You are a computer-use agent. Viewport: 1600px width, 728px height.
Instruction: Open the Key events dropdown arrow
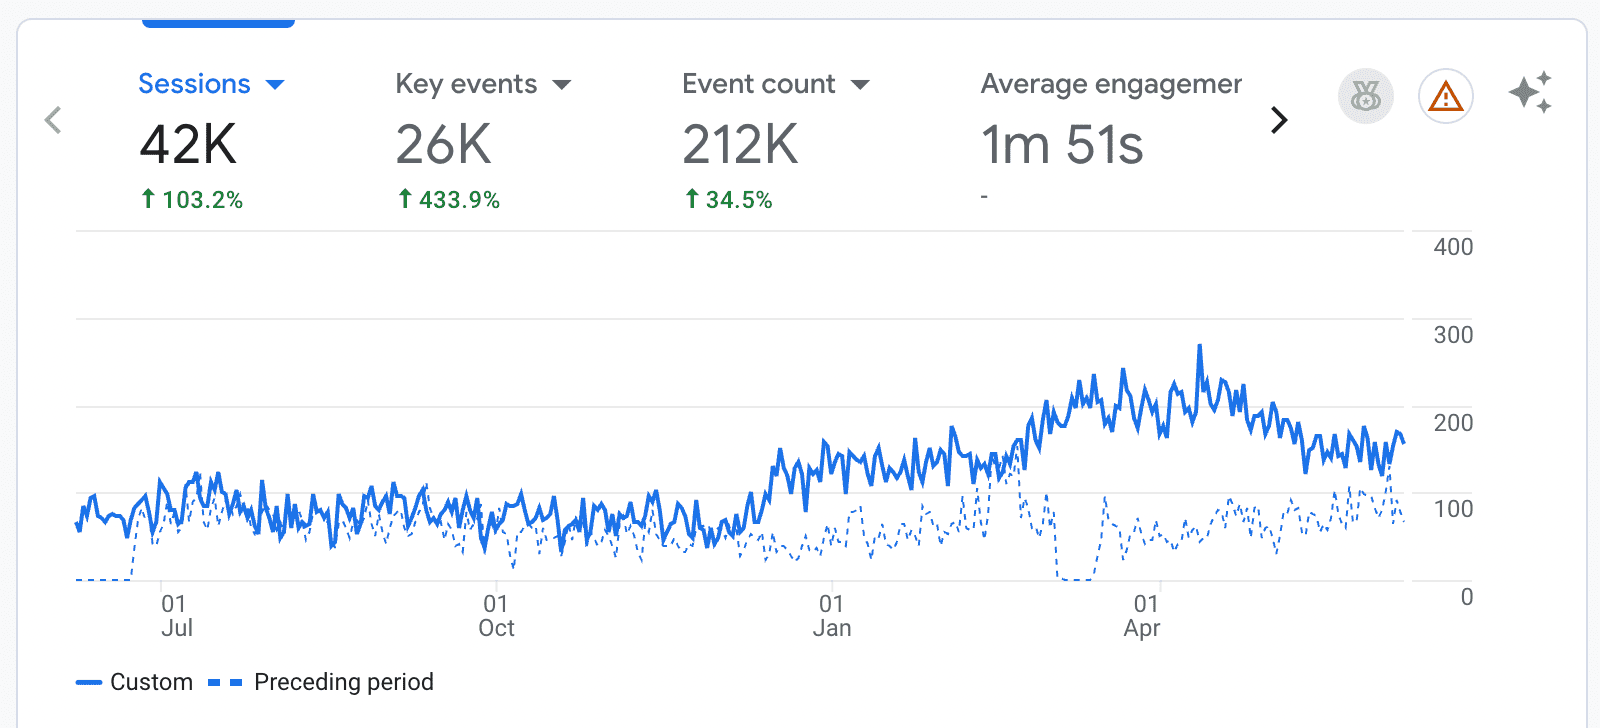coord(562,85)
